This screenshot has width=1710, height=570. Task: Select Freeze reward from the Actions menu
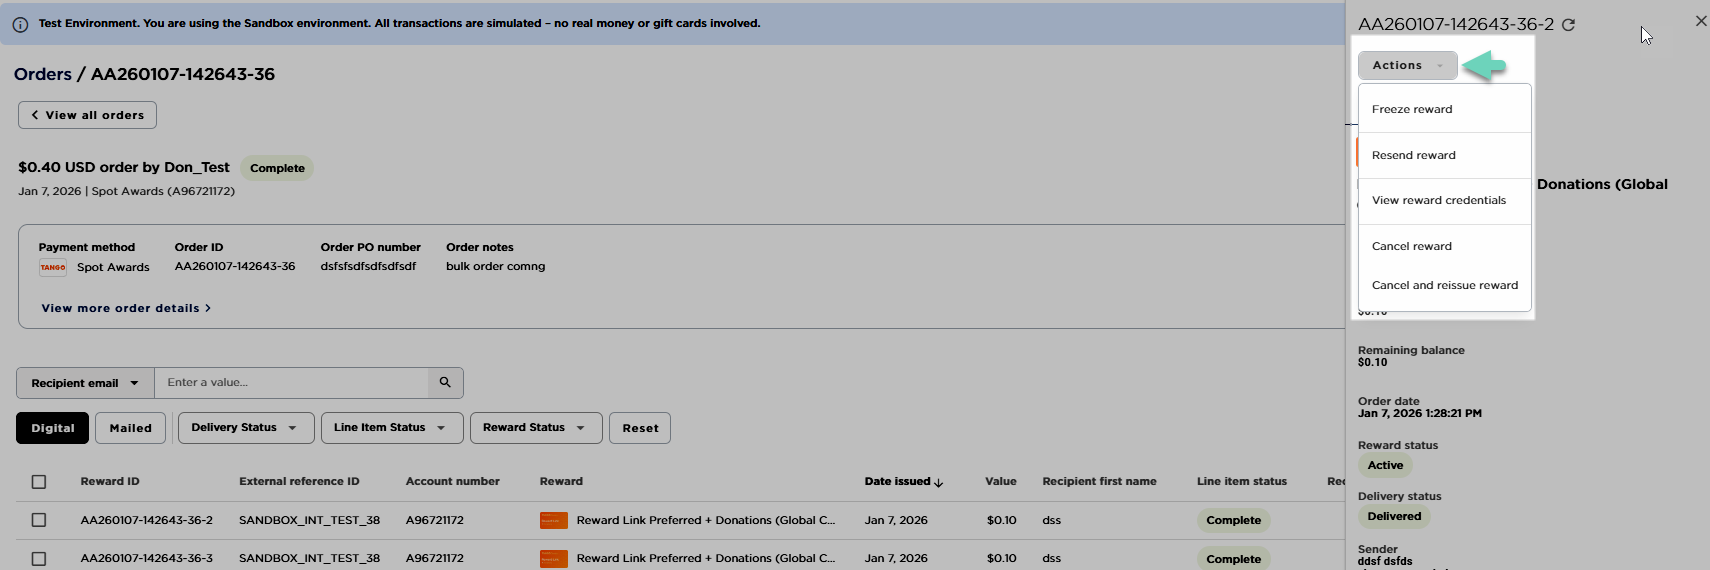1412,109
